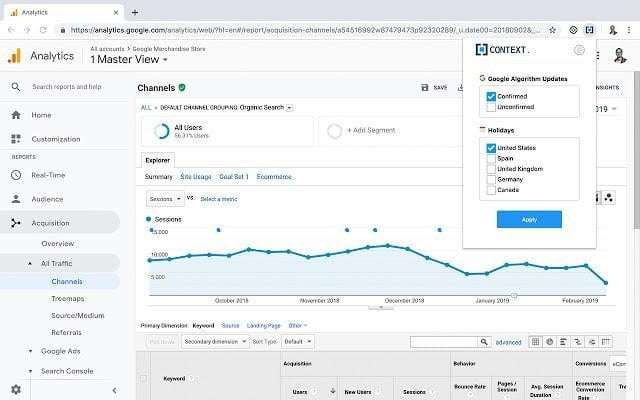This screenshot has height=400, width=640.
Task: Open the Other primary dimension dropdown
Action: pyautogui.click(x=298, y=325)
